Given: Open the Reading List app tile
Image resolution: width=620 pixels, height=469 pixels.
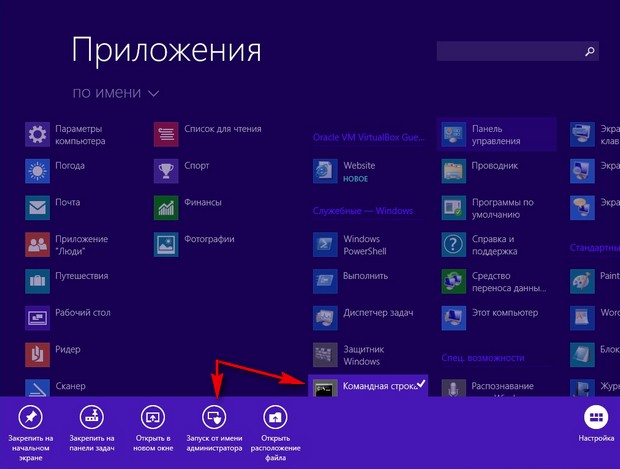Looking at the screenshot, I should (166, 134).
